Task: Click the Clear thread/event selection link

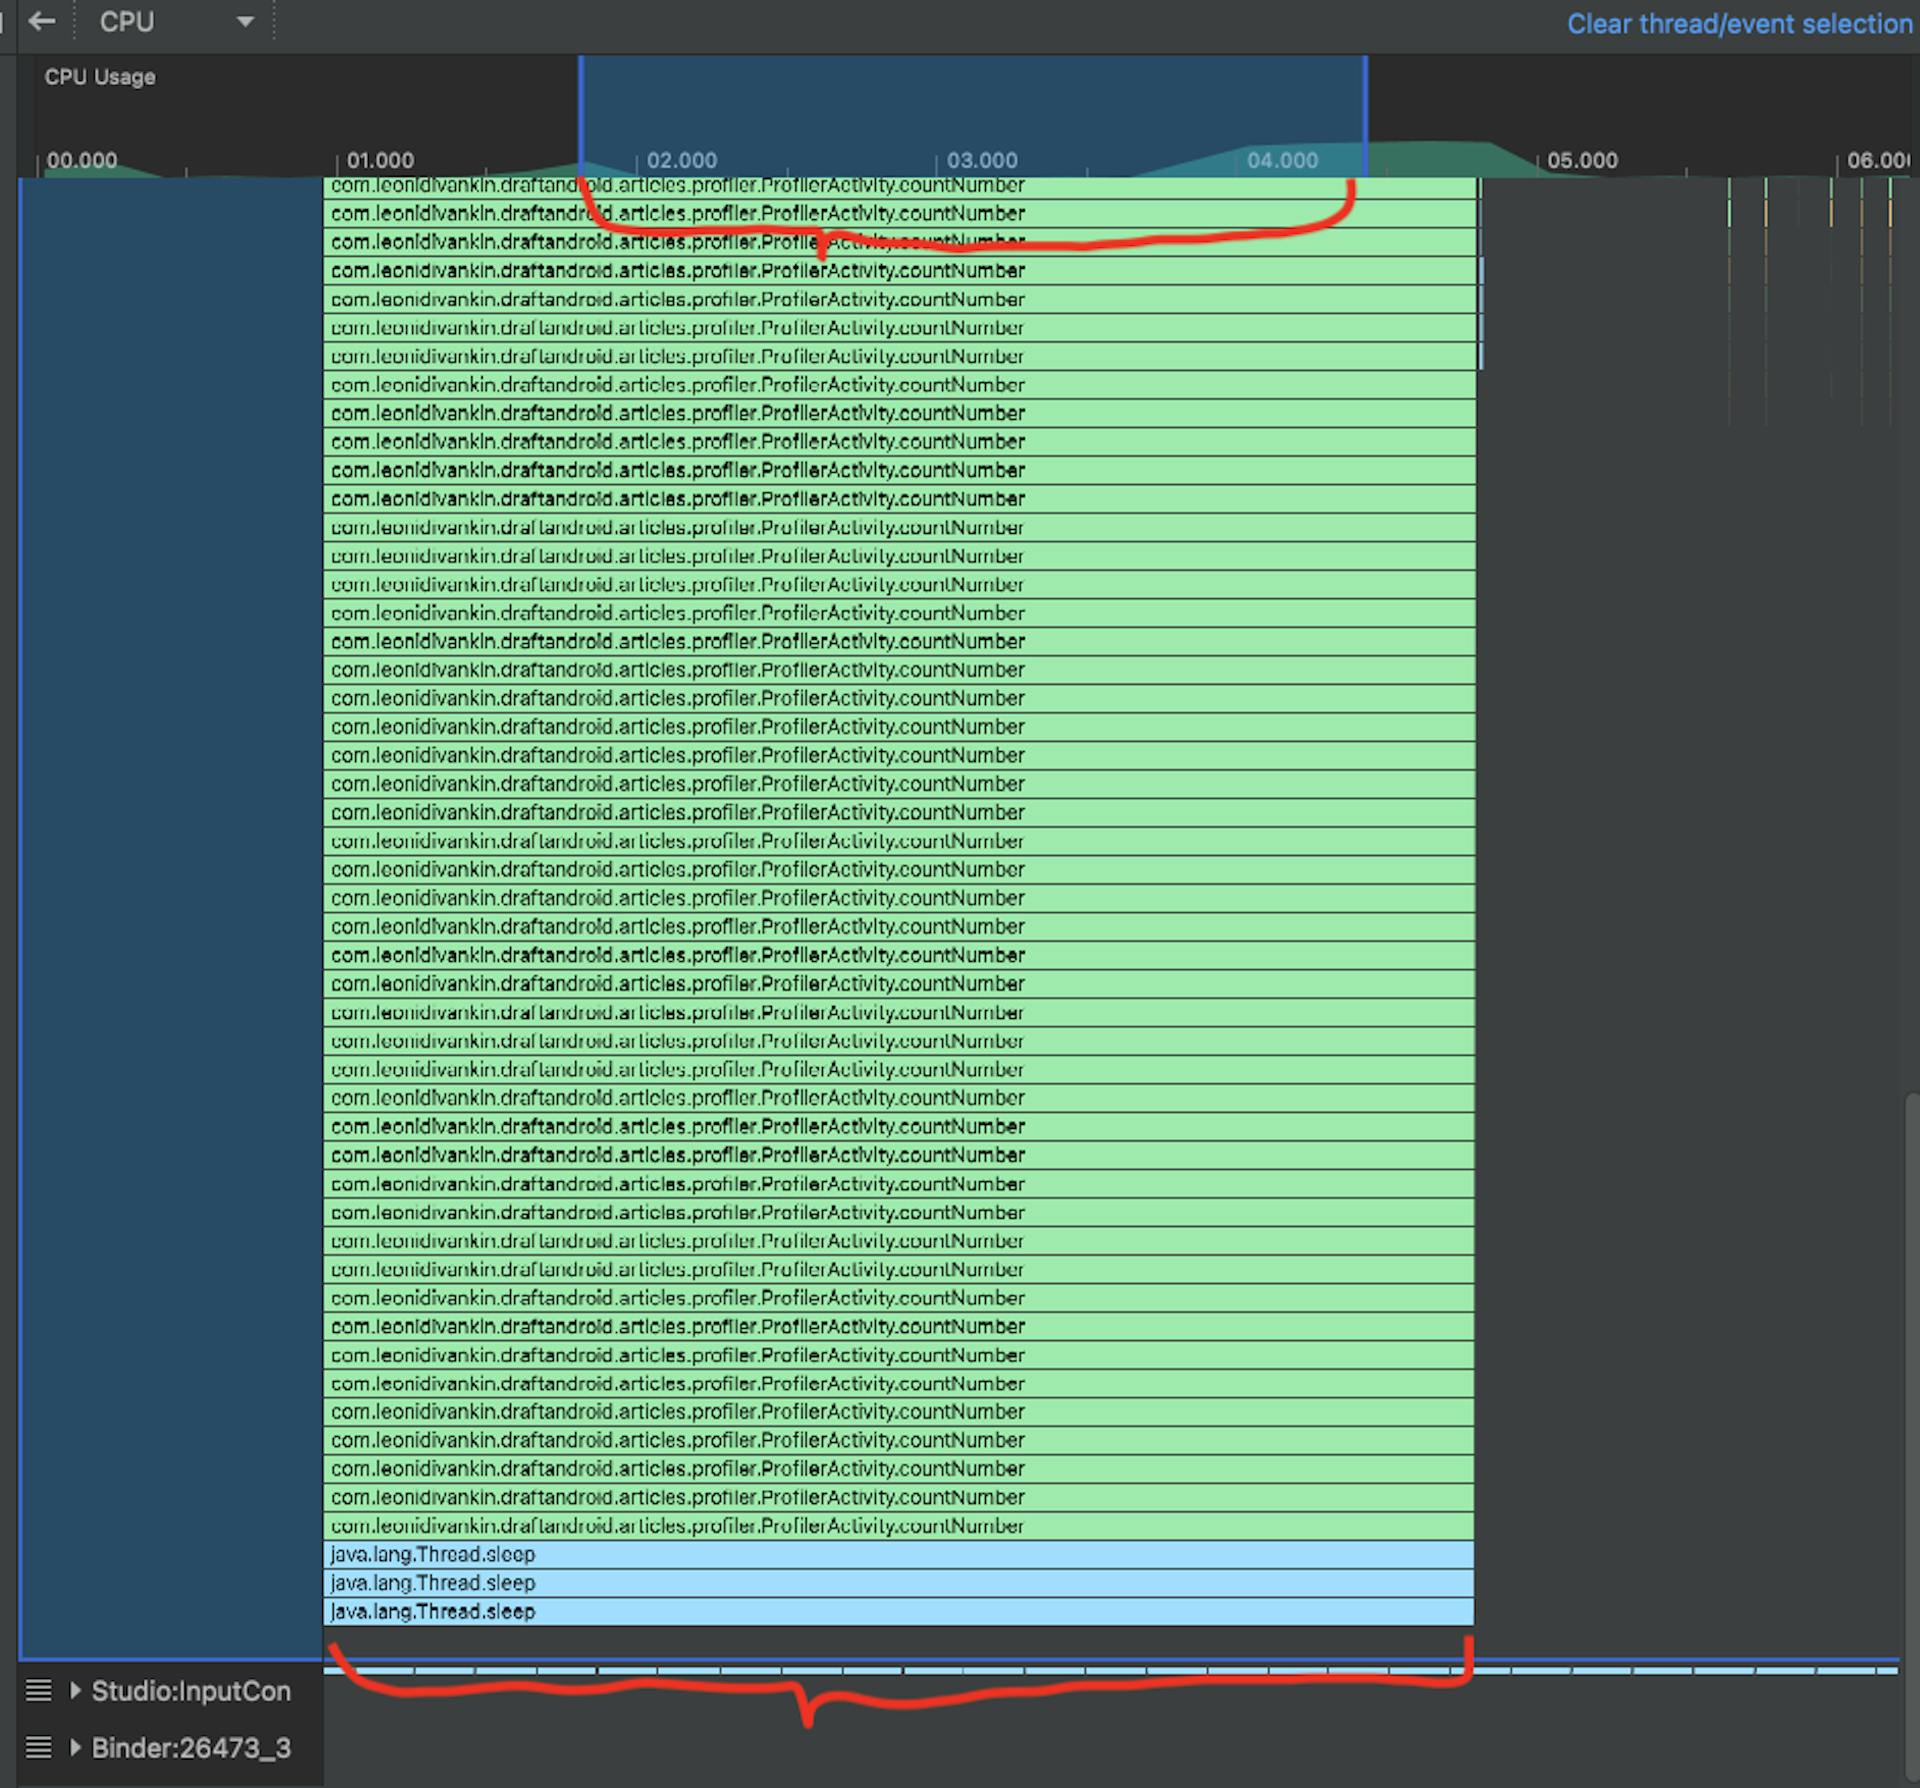Action: (x=1740, y=24)
